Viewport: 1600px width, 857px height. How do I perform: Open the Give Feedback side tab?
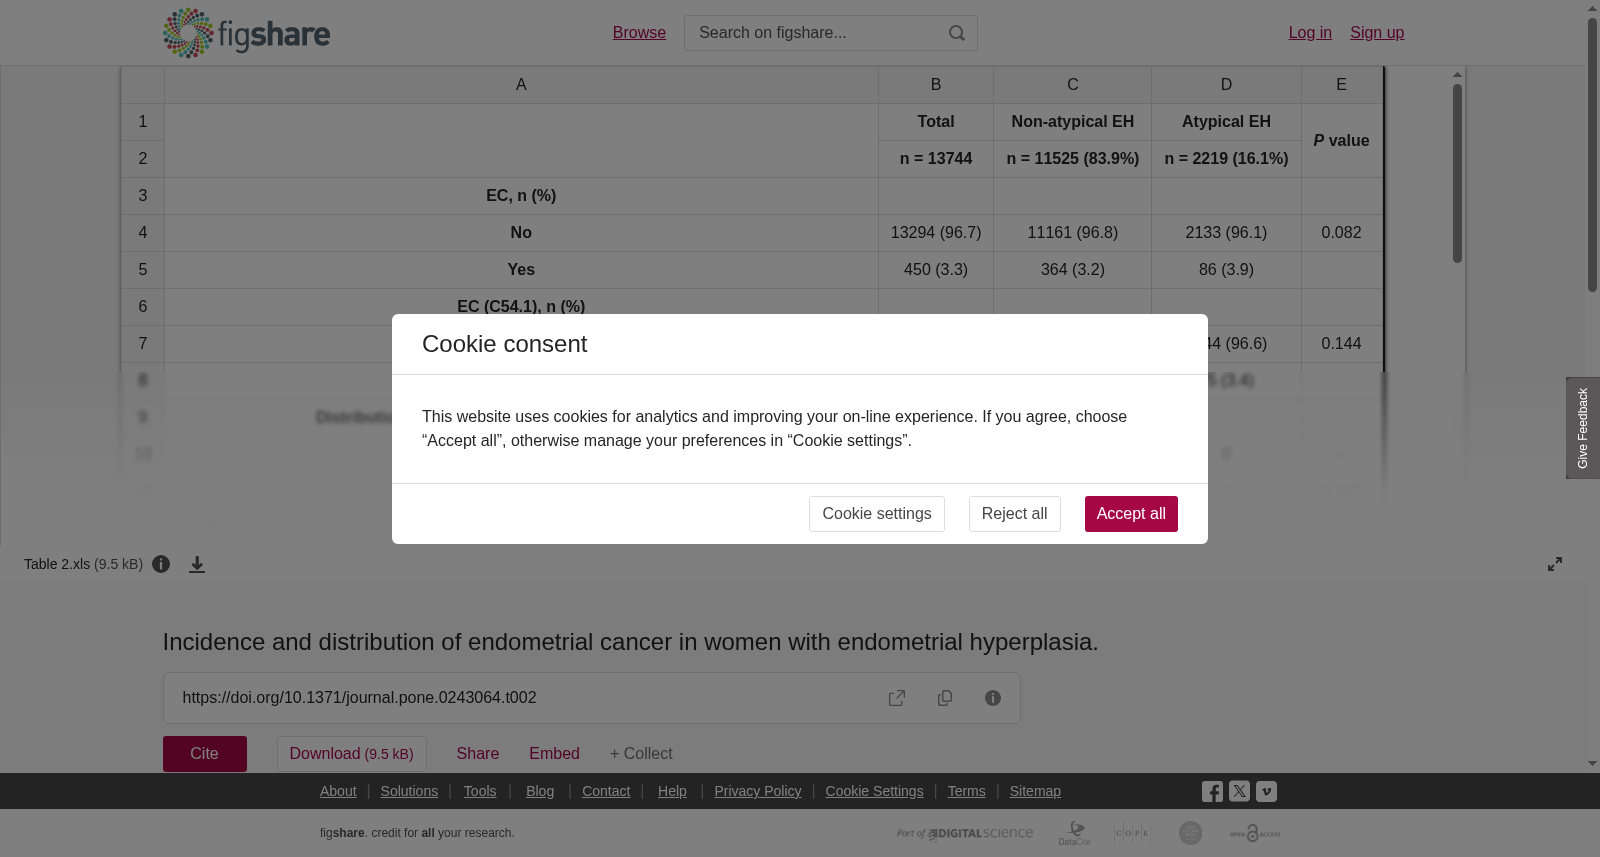pos(1583,428)
